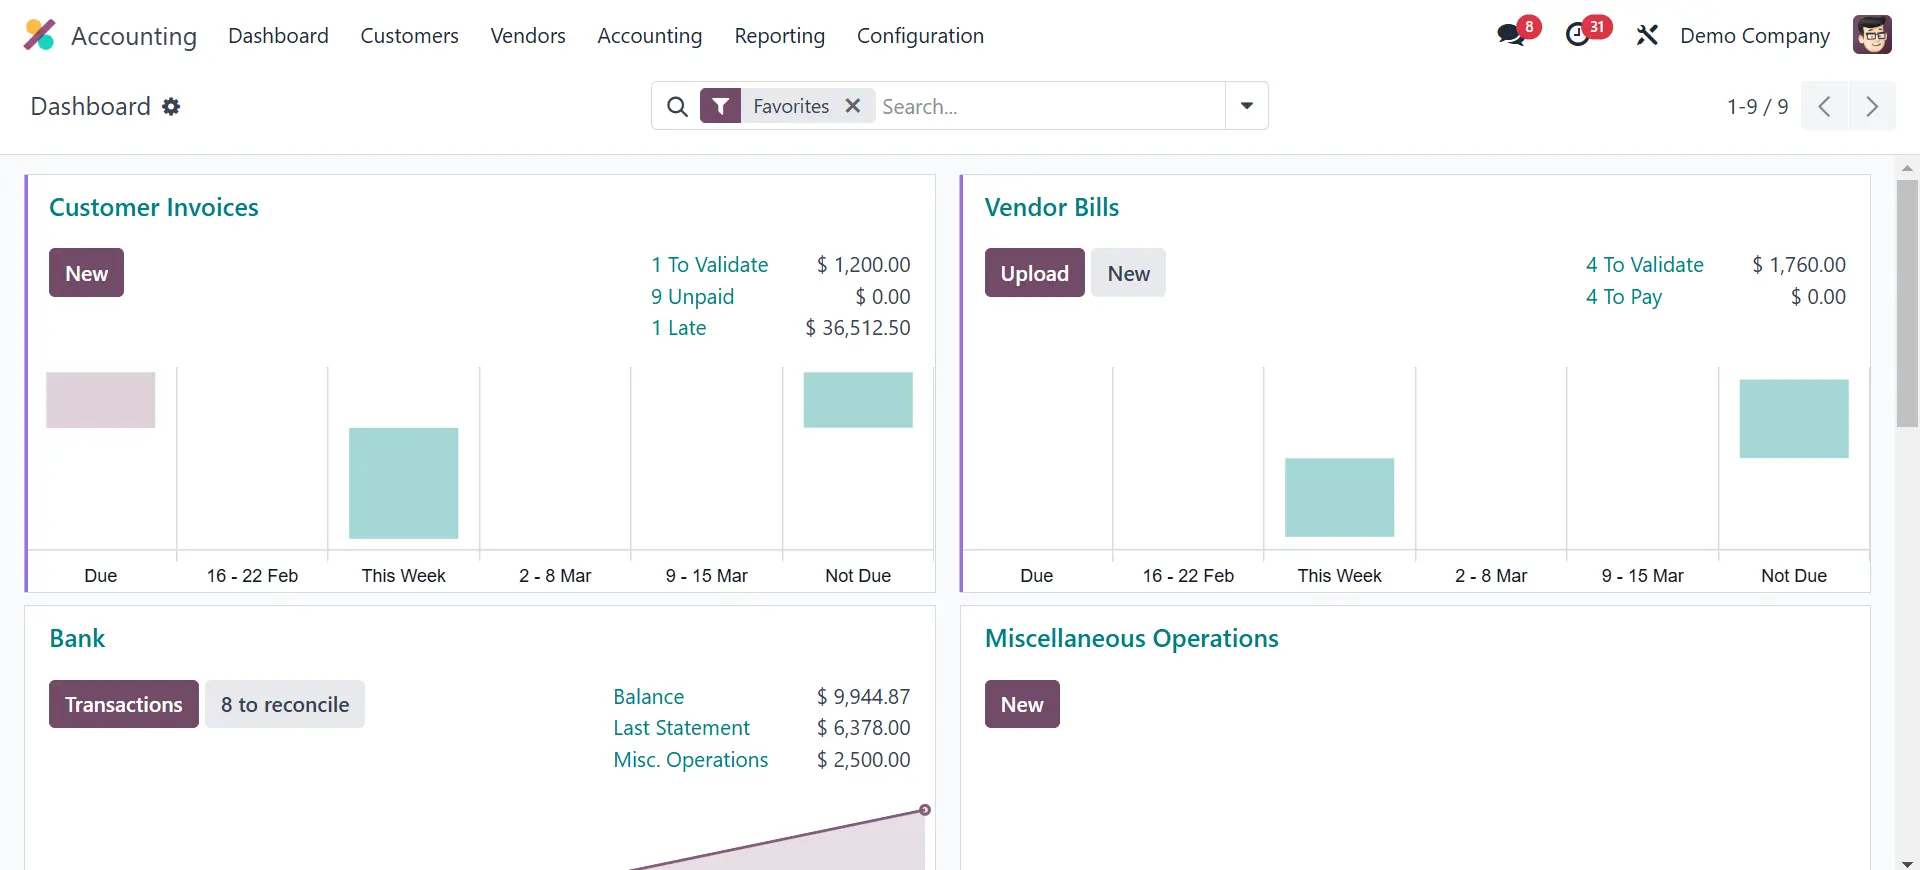Open 8 to reconcile
The width and height of the screenshot is (1920, 870).
285,704
